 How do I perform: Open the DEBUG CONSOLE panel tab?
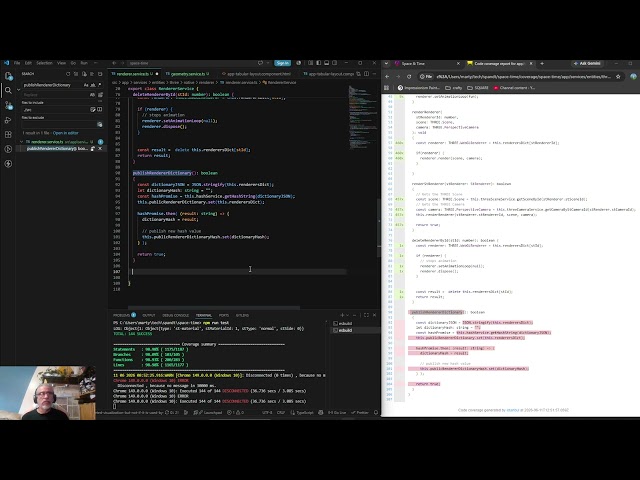[176, 316]
